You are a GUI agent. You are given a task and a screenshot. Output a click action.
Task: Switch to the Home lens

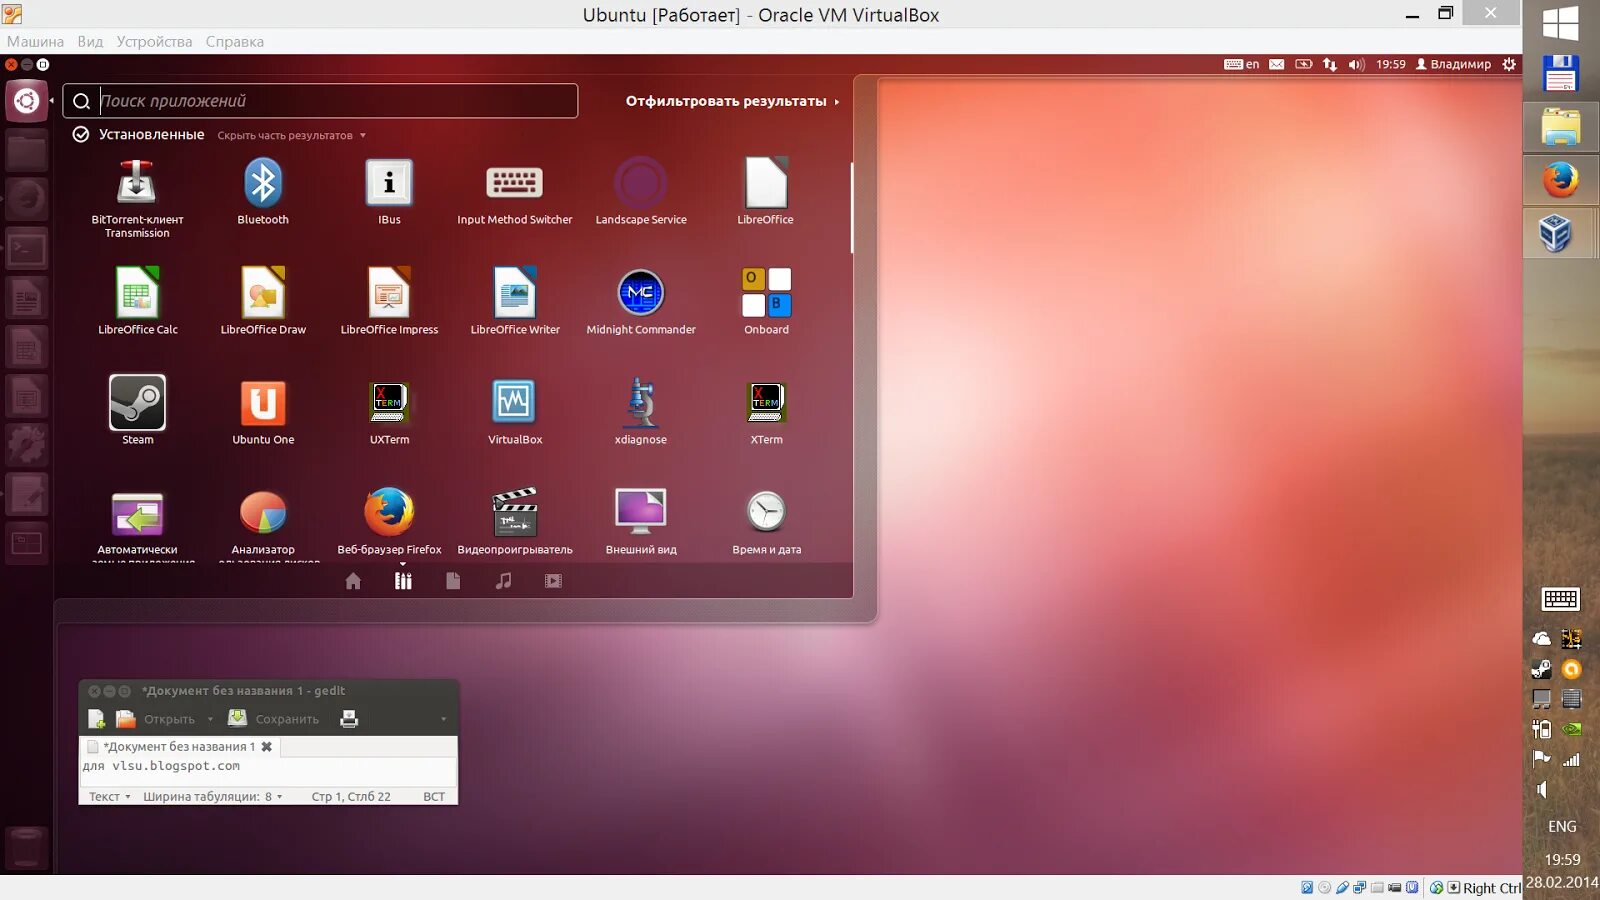353,581
